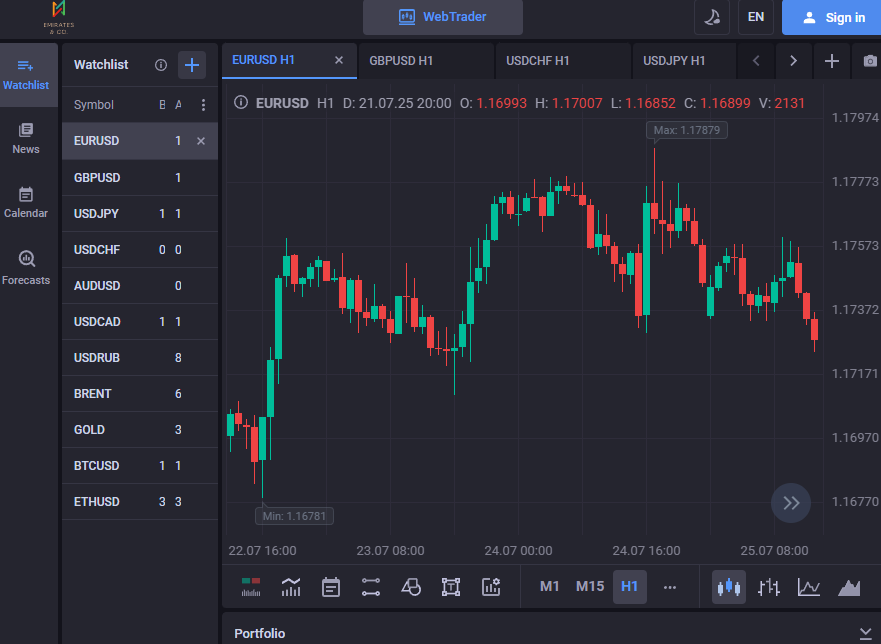881x644 pixels.
Task: Open the shapes drawing tool
Action: (x=411, y=587)
